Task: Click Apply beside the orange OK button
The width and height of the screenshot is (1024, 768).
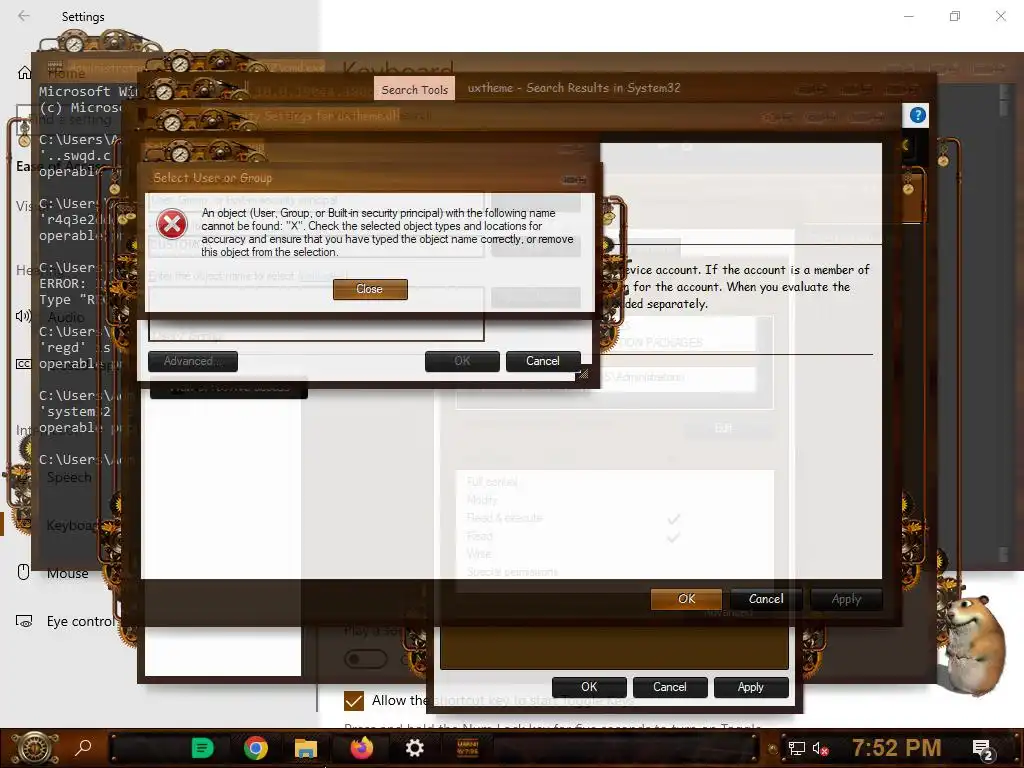Action: 846,599
